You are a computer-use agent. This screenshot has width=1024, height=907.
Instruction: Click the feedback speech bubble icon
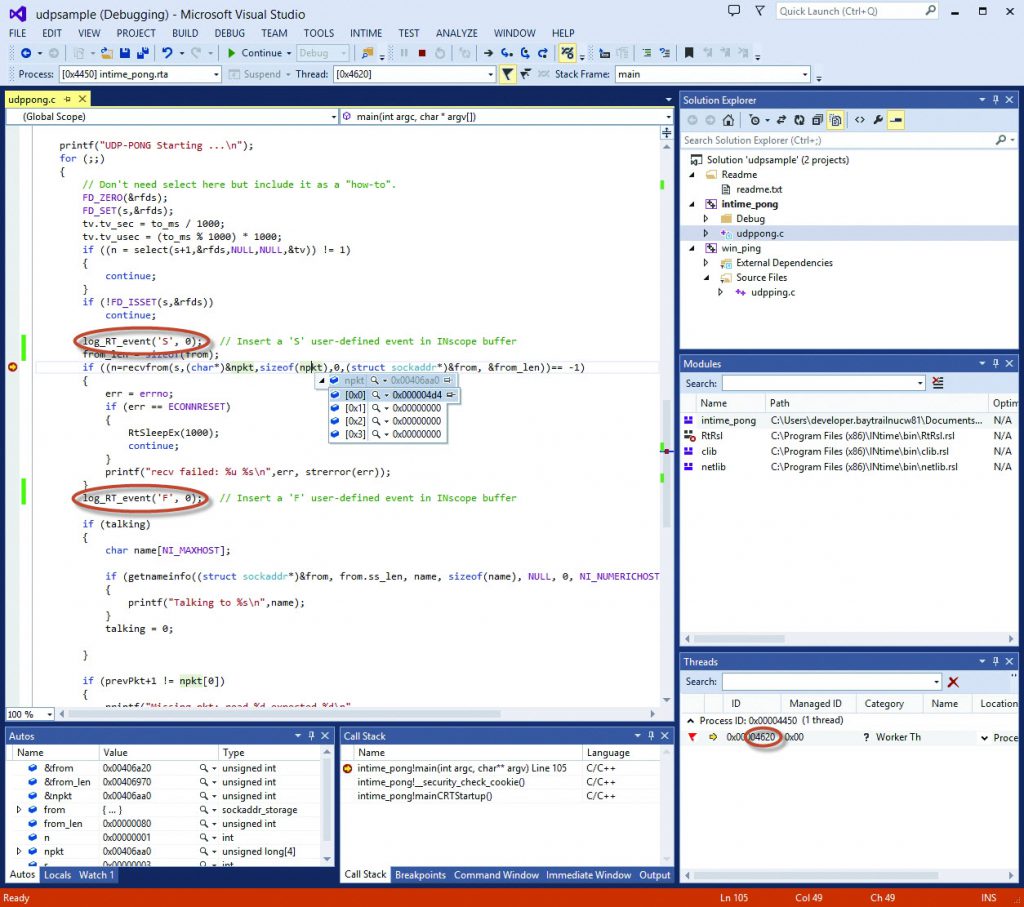(x=734, y=11)
